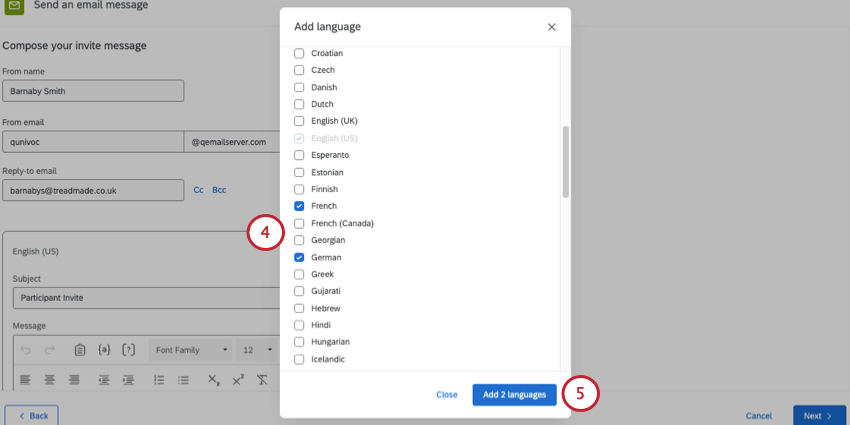Open the Font Family dropdown
Screen dimensions: 850x425
pyautogui.click(x=190, y=350)
